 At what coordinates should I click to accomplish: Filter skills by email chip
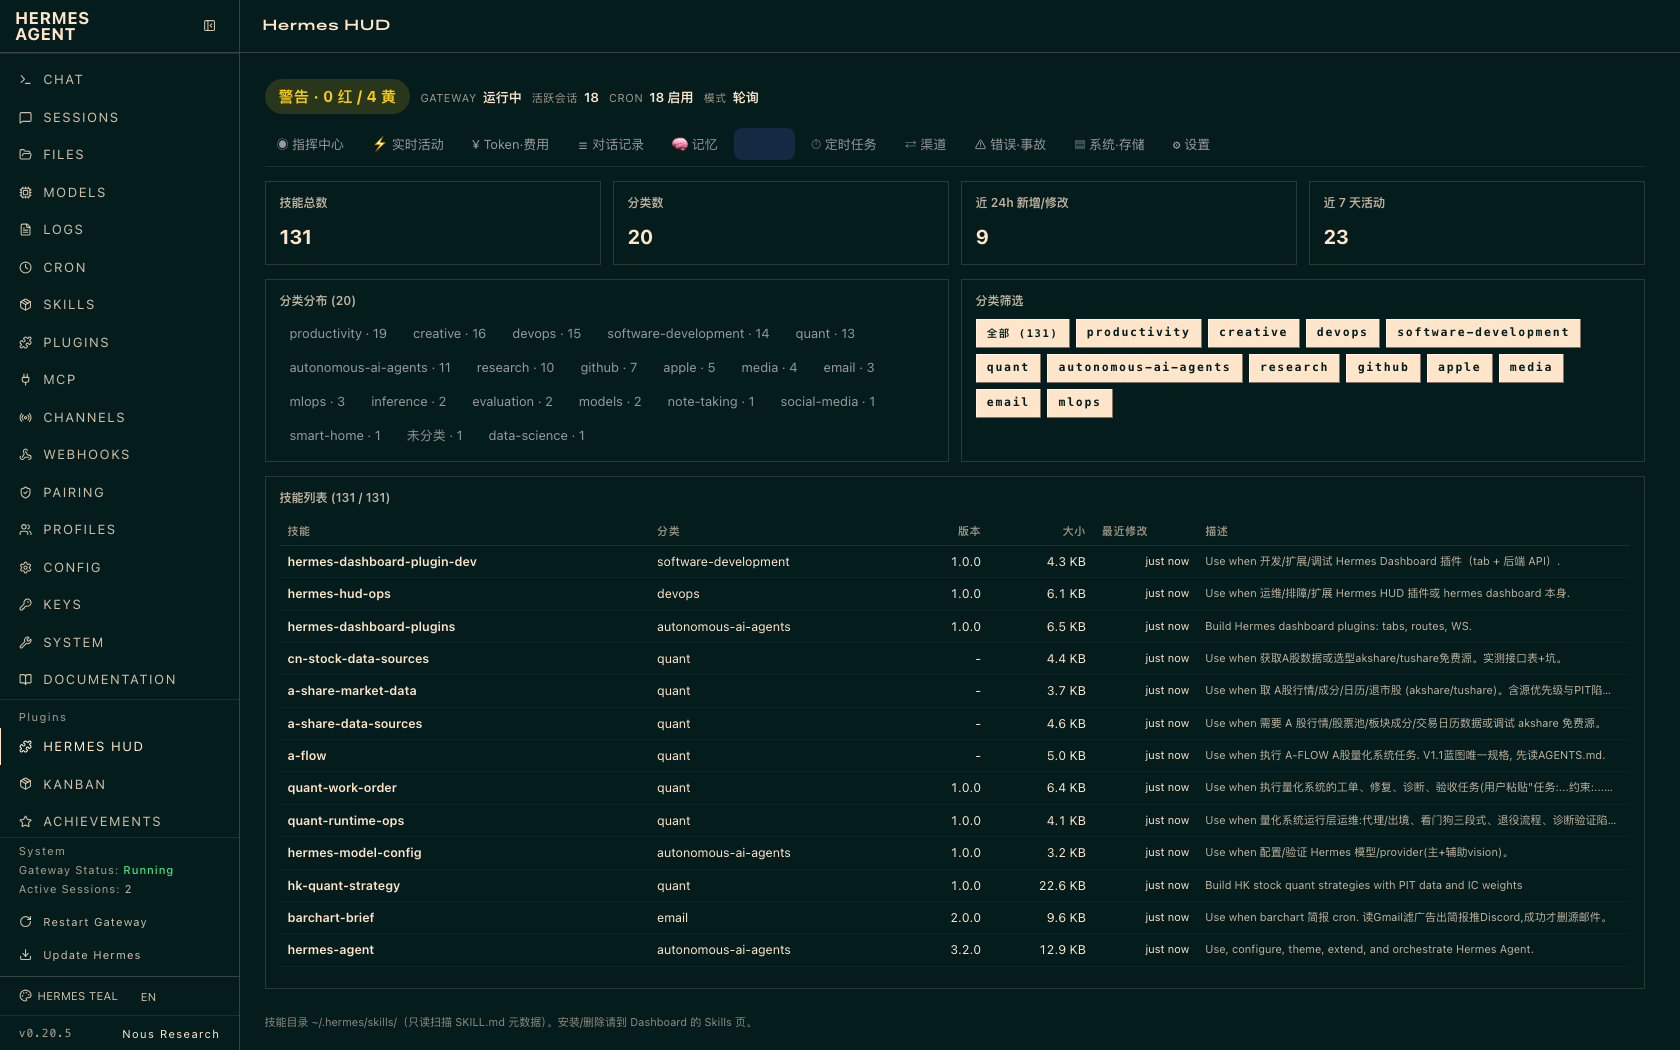point(1008,403)
